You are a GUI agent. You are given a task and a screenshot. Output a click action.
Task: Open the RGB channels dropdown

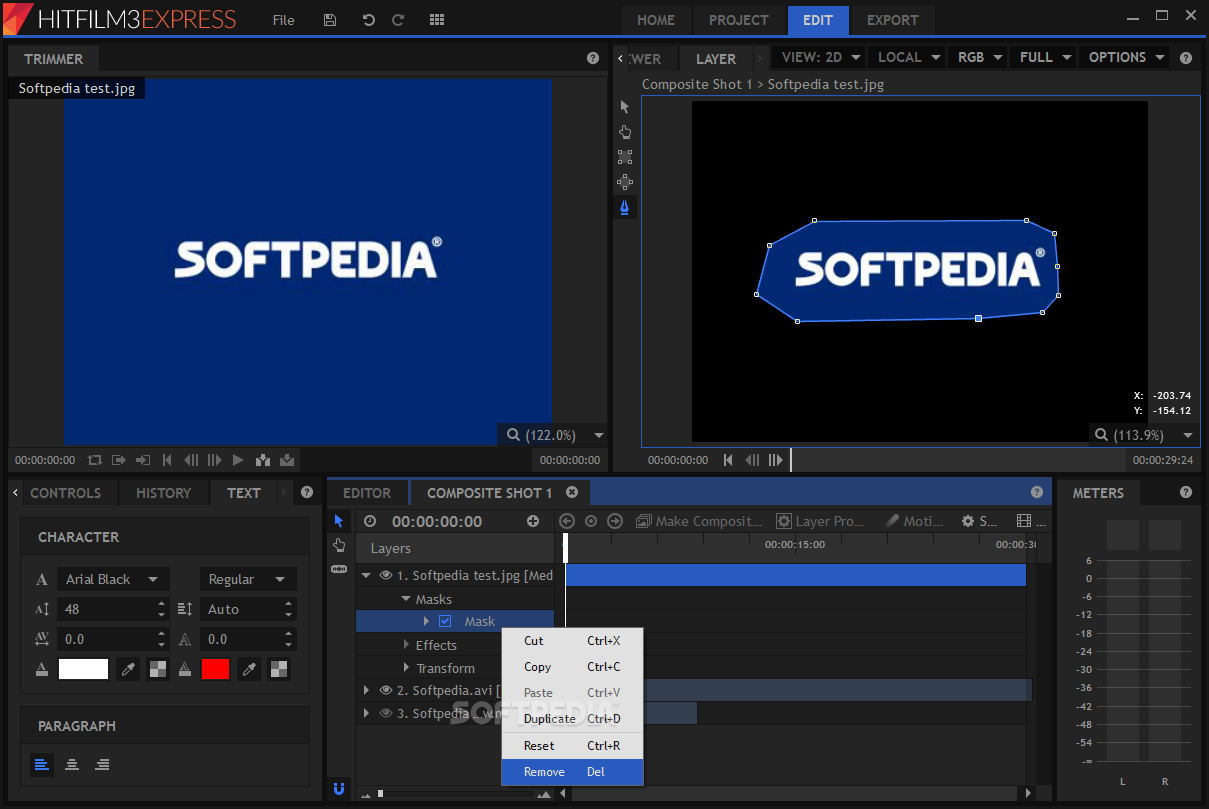click(979, 57)
